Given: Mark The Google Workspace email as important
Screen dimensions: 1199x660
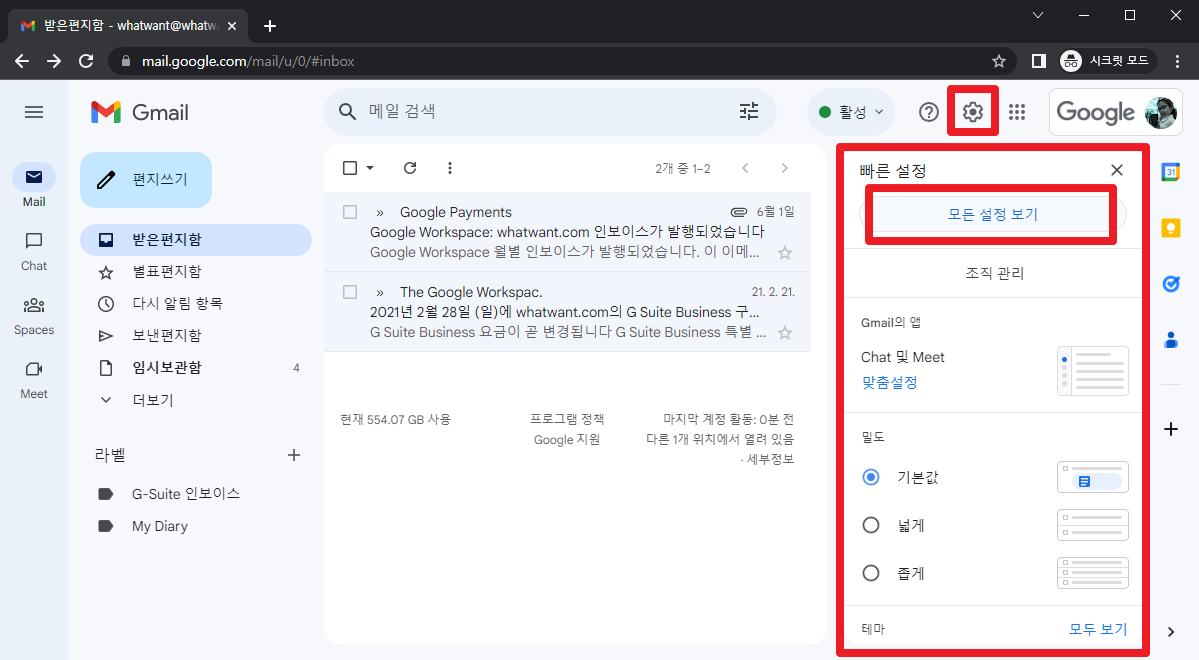Looking at the screenshot, I should pyautogui.click(x=379, y=293).
